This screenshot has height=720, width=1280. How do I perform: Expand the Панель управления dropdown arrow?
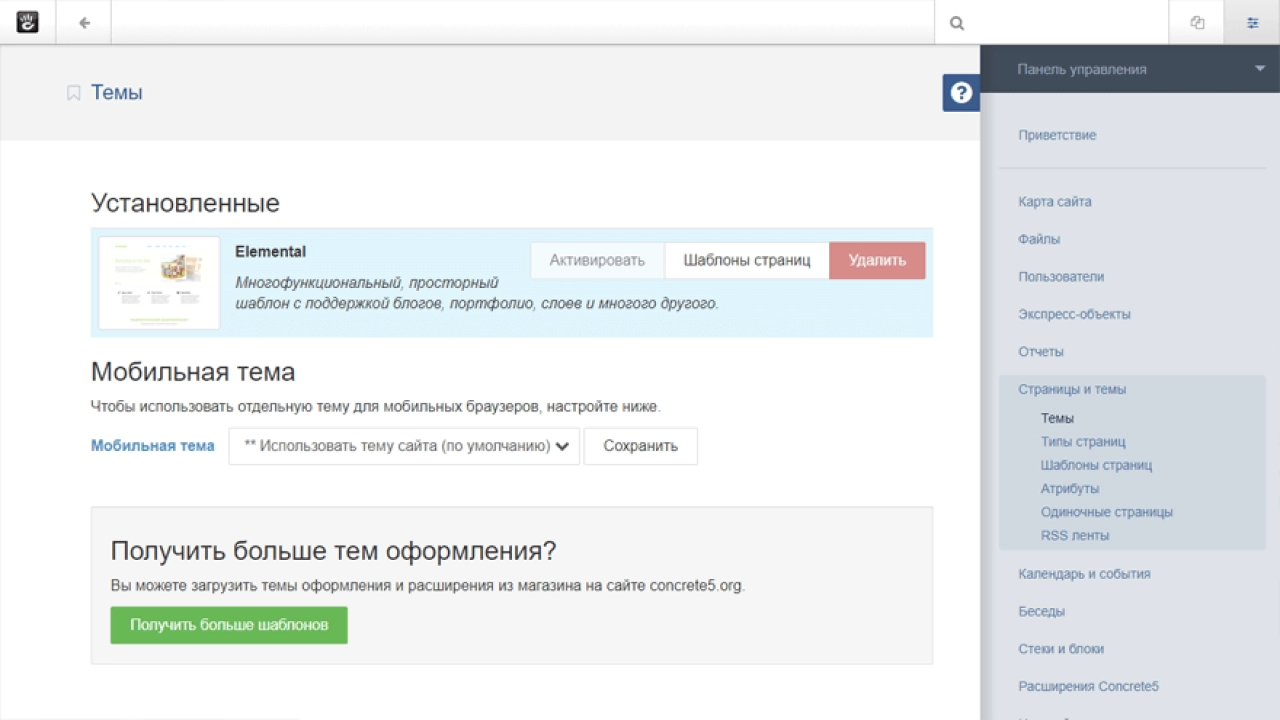[1259, 69]
